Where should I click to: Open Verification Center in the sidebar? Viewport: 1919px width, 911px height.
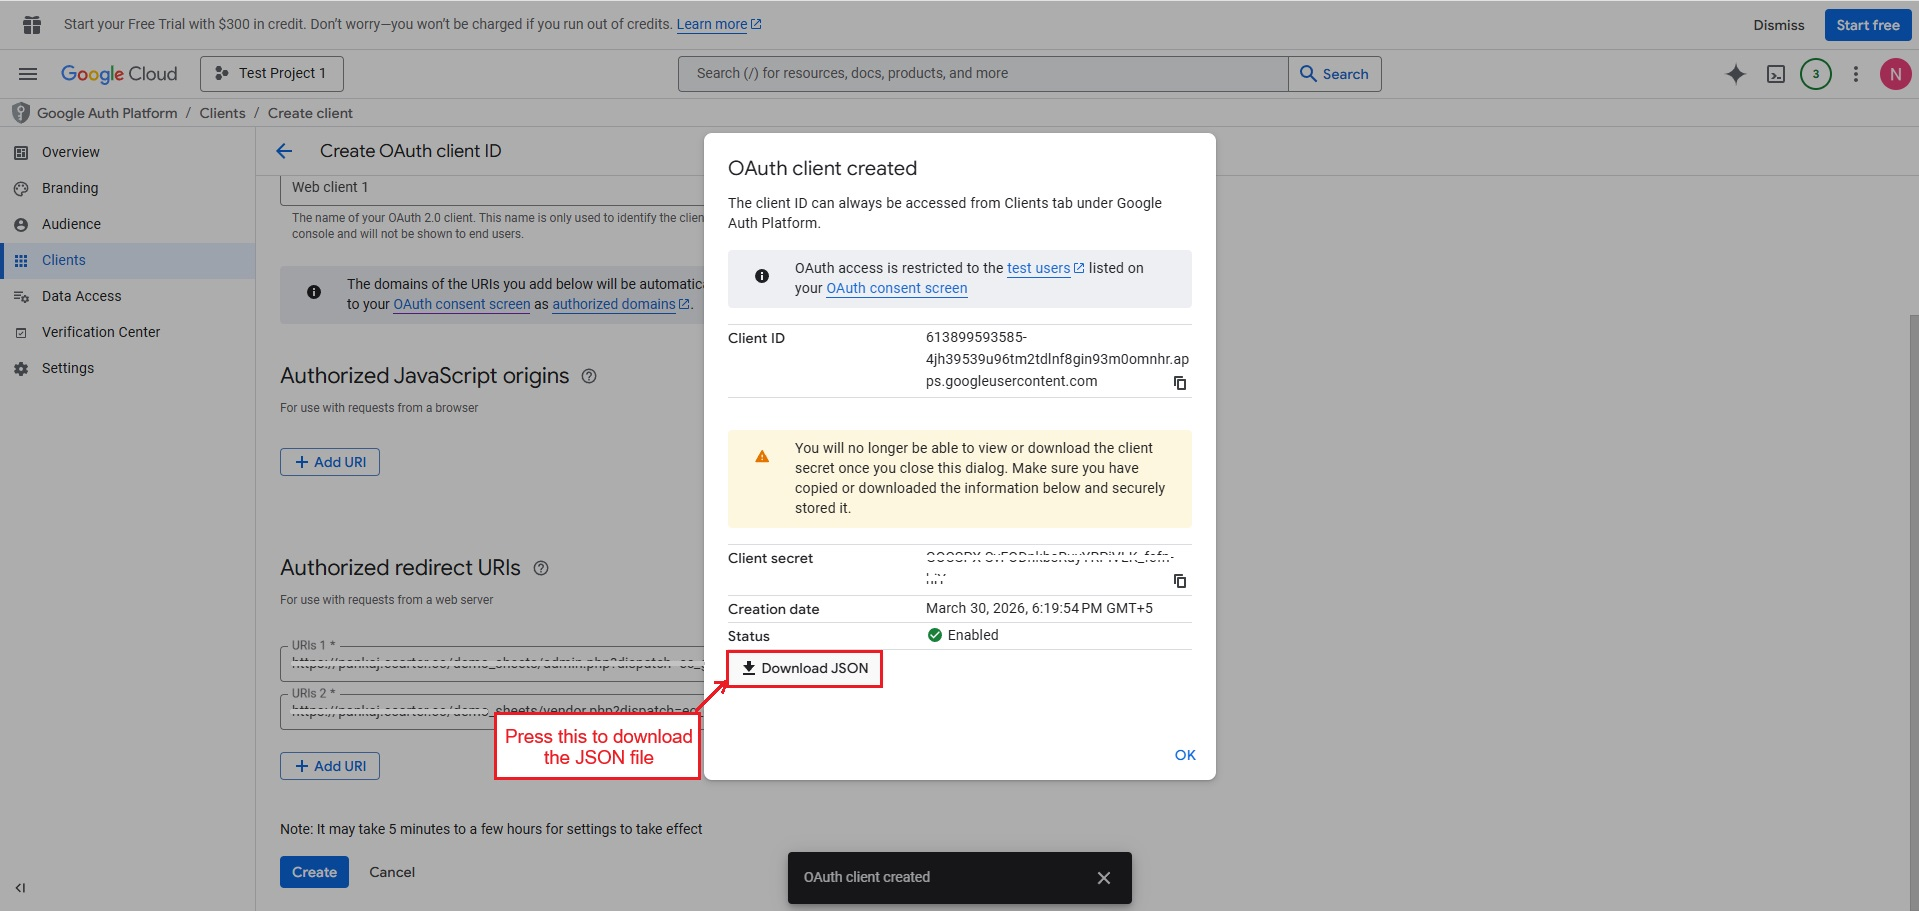coord(100,332)
